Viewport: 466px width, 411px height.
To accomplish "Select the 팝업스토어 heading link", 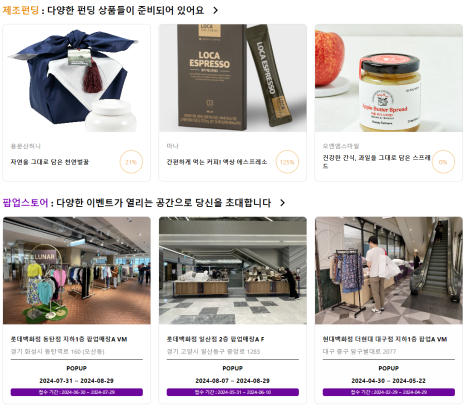I will coord(25,203).
